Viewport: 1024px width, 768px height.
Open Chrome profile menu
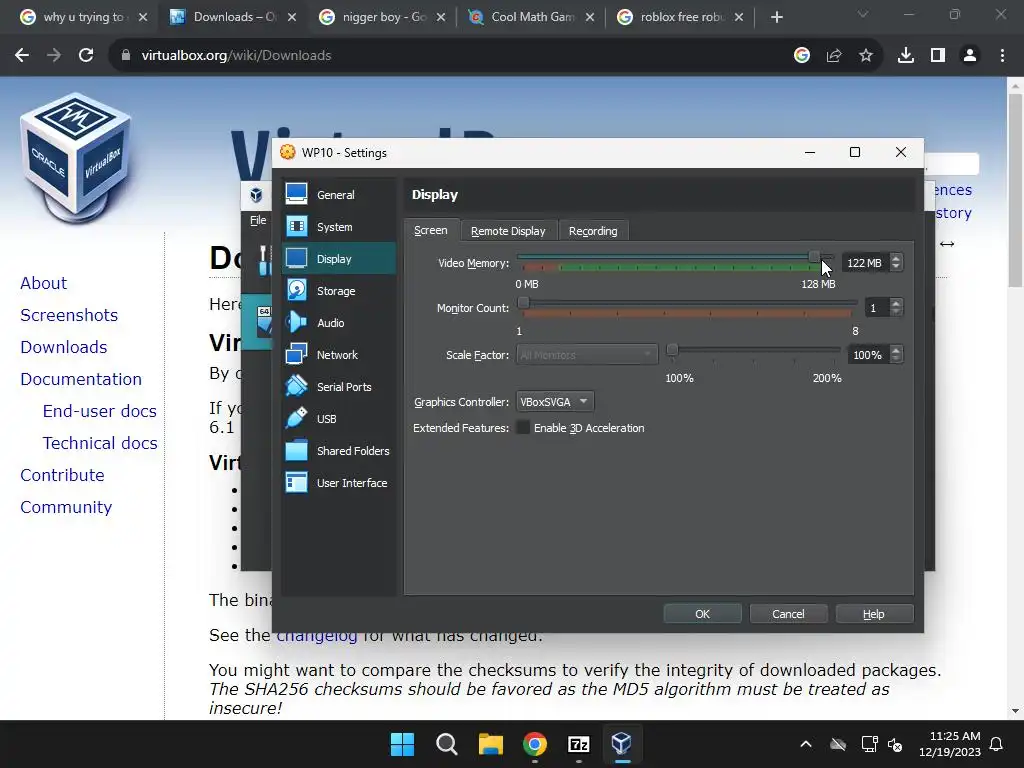970,56
